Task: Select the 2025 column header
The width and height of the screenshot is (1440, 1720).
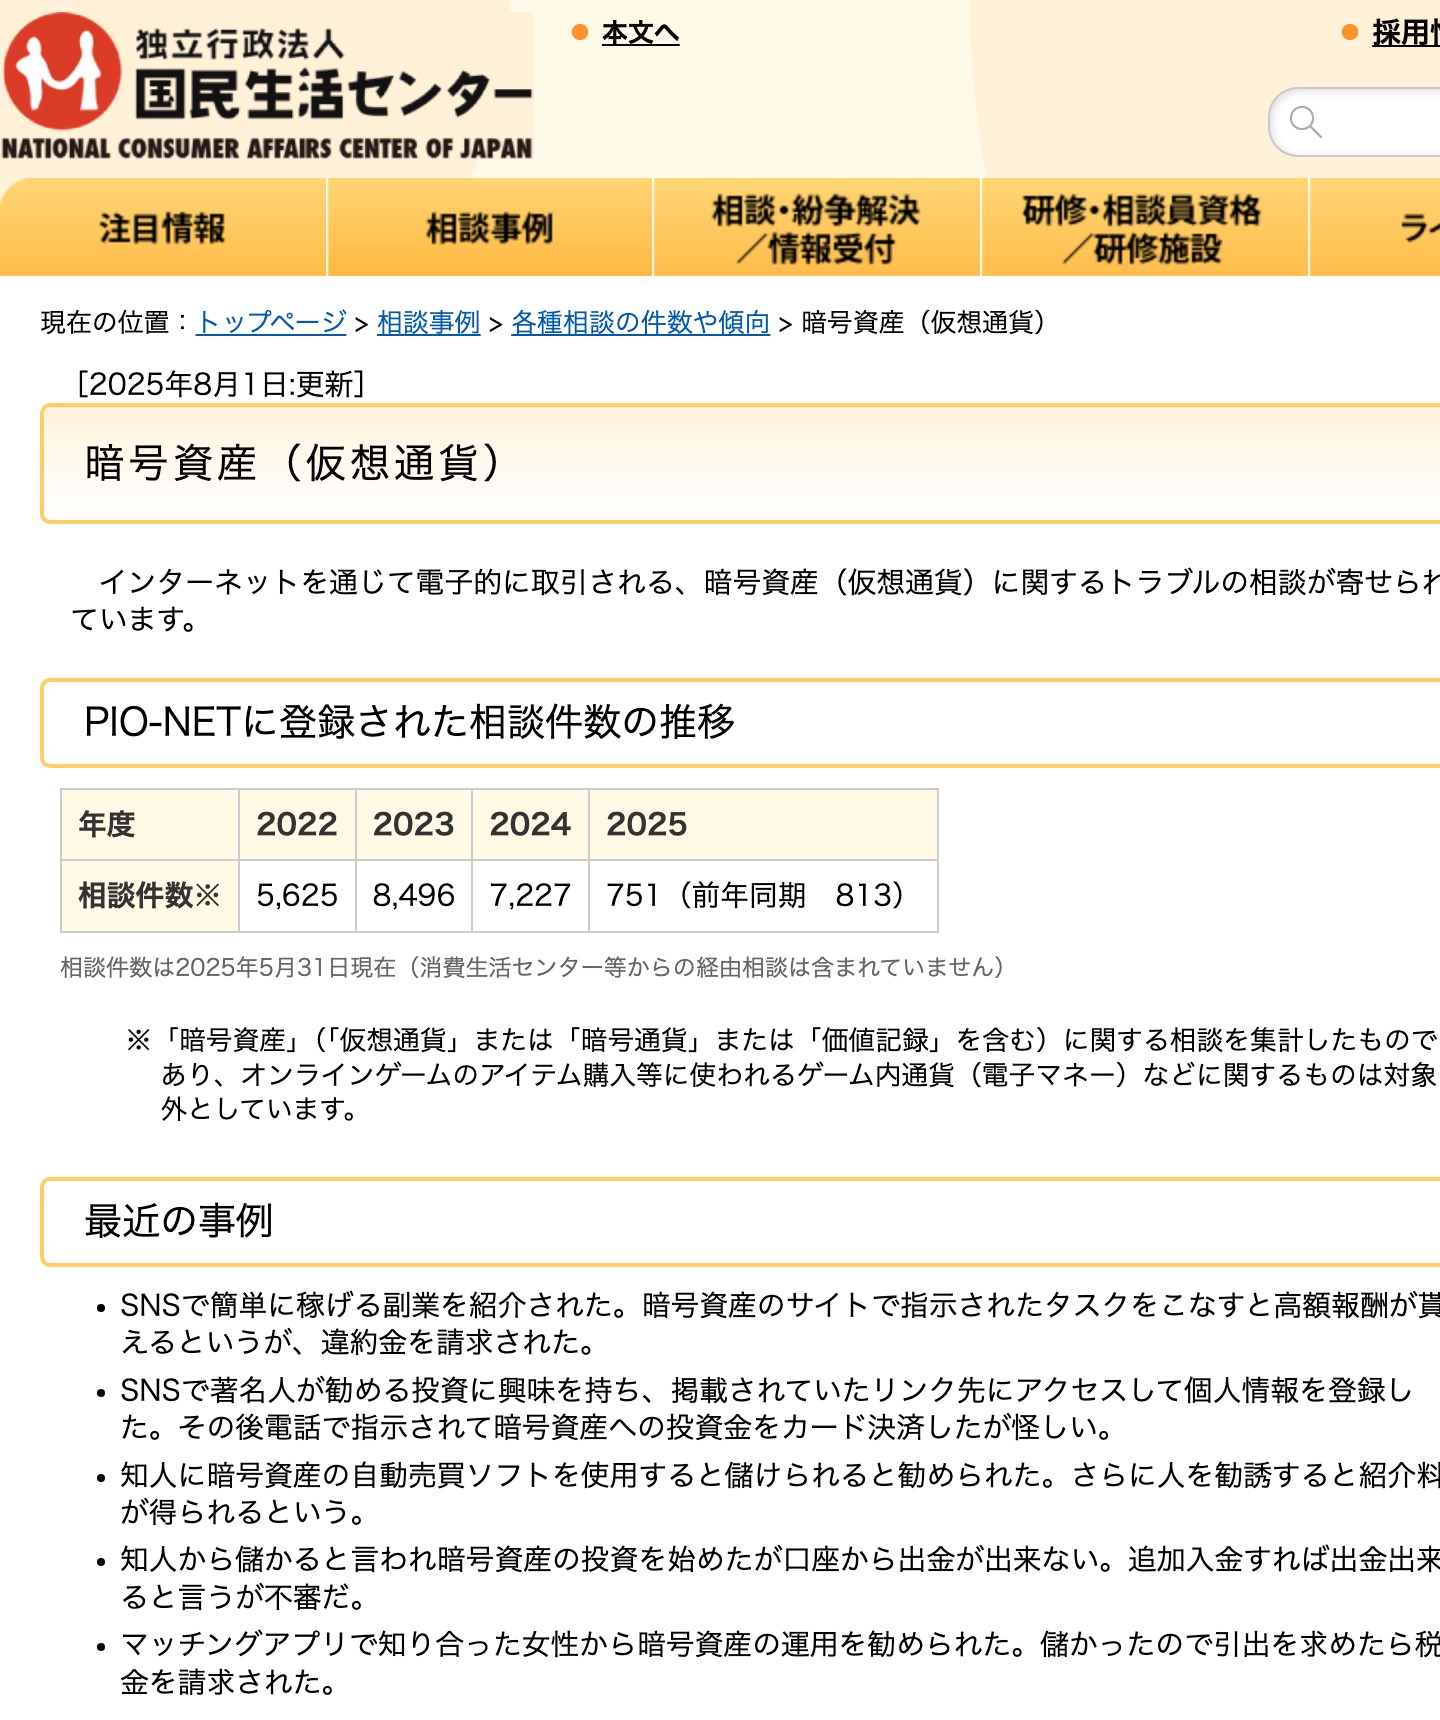Action: (763, 824)
